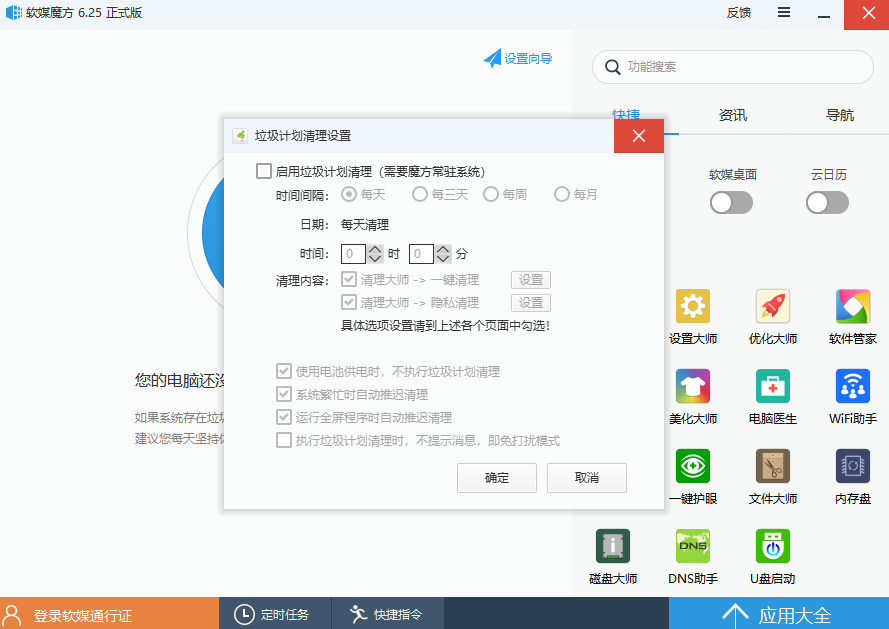The image size is (889, 629).
Task: Toggle 清理大师 -> 隐私清理 checkbox
Action: click(x=349, y=302)
